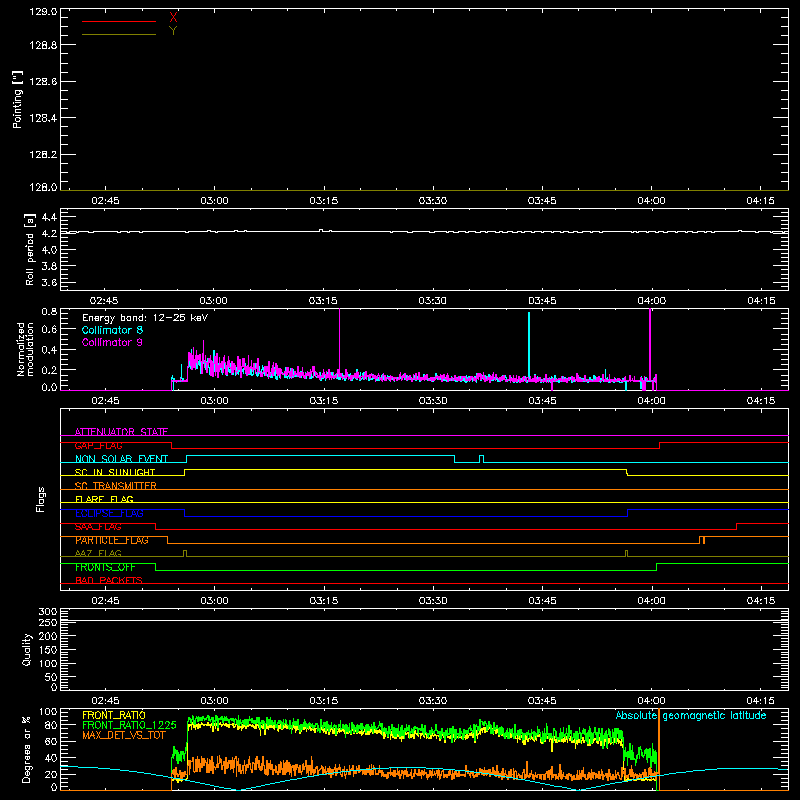This screenshot has width=800, height=800.
Task: Select the red X legend line sample
Action: [119, 21]
